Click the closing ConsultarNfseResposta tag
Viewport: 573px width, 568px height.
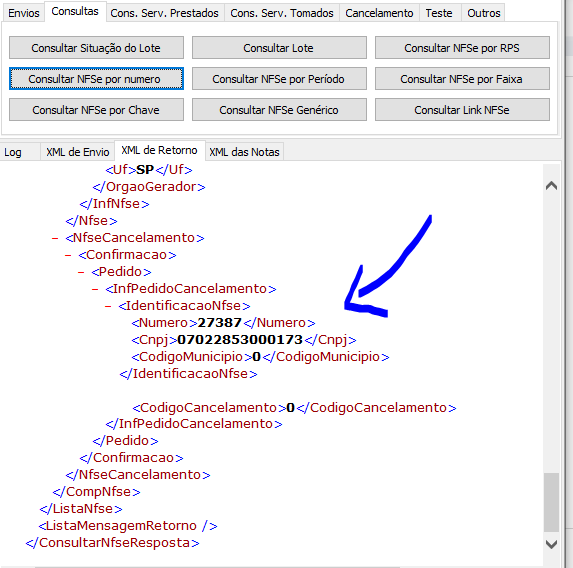coord(113,543)
